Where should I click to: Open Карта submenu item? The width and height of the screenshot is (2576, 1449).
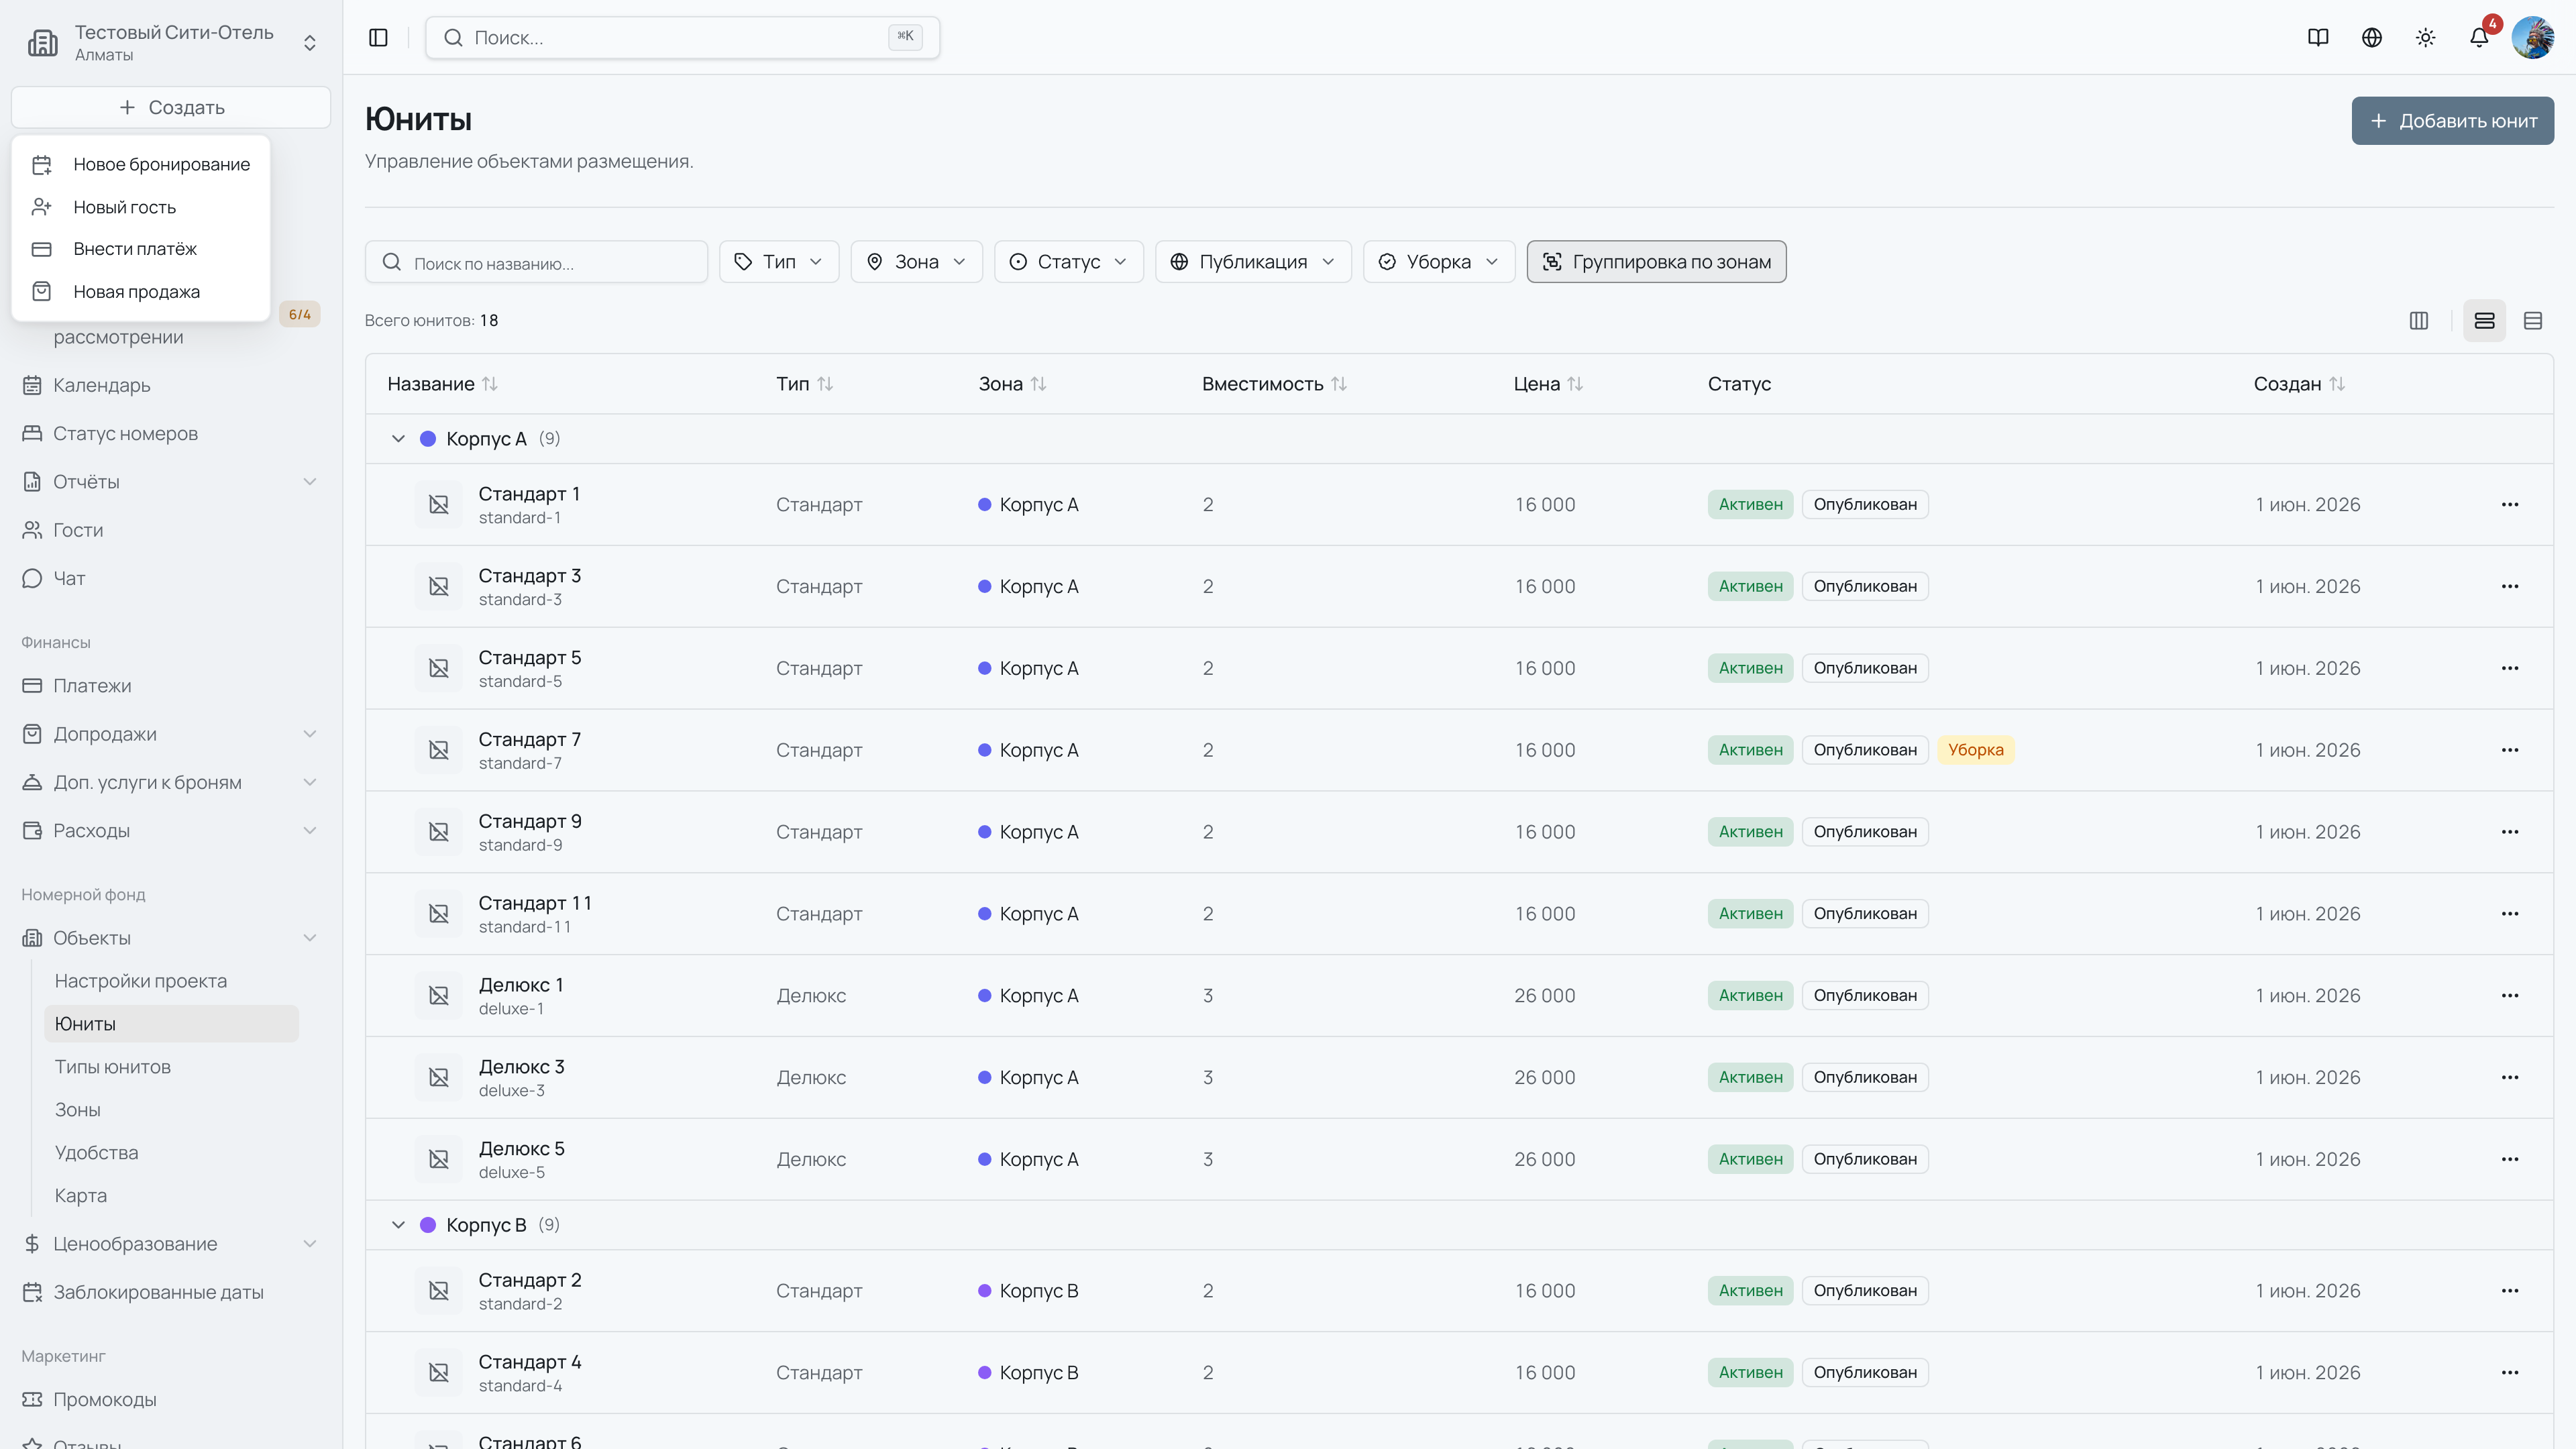point(171,1196)
